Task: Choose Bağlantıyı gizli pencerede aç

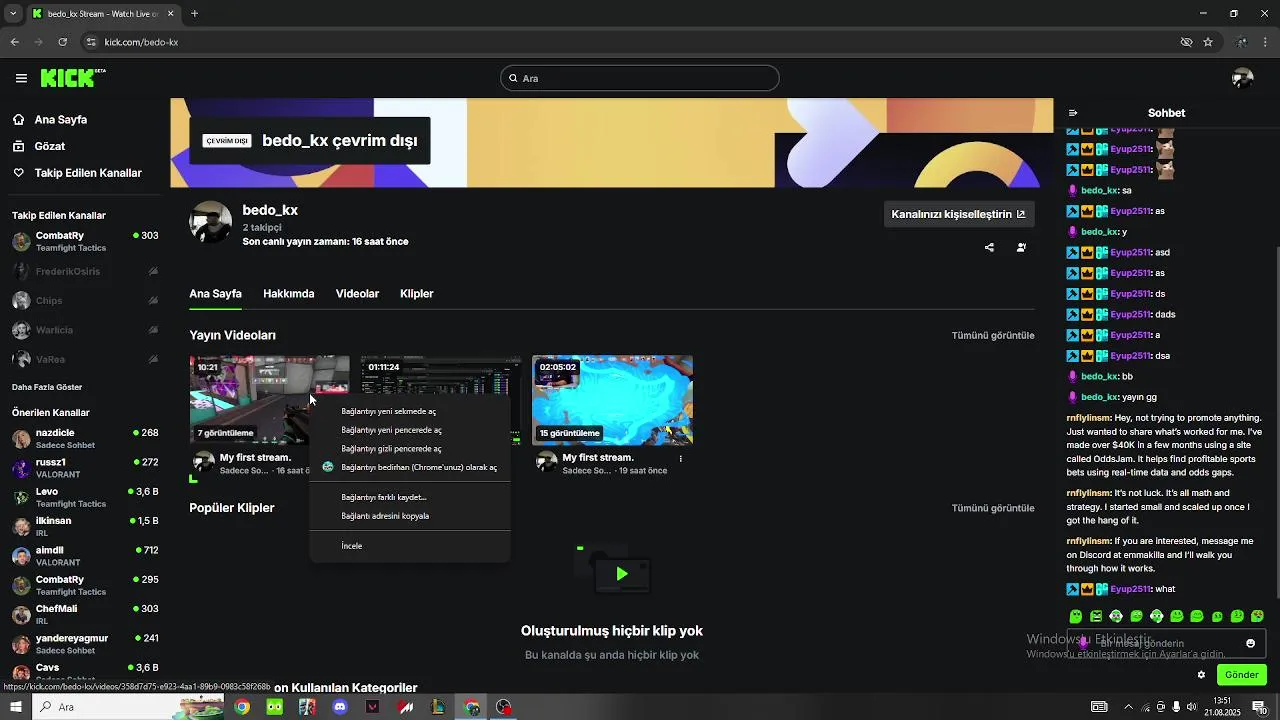Action: tap(391, 449)
